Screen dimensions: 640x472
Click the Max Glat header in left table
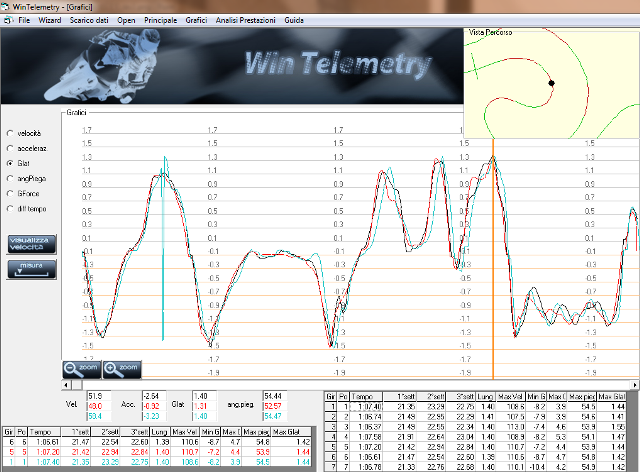coord(291,432)
